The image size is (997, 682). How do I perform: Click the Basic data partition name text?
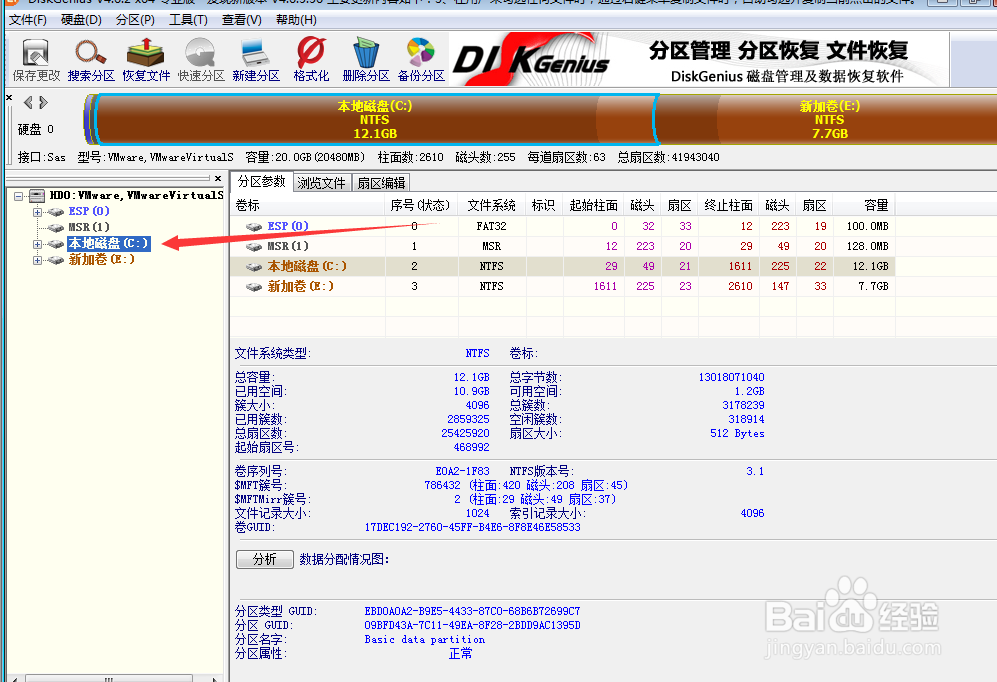point(425,639)
